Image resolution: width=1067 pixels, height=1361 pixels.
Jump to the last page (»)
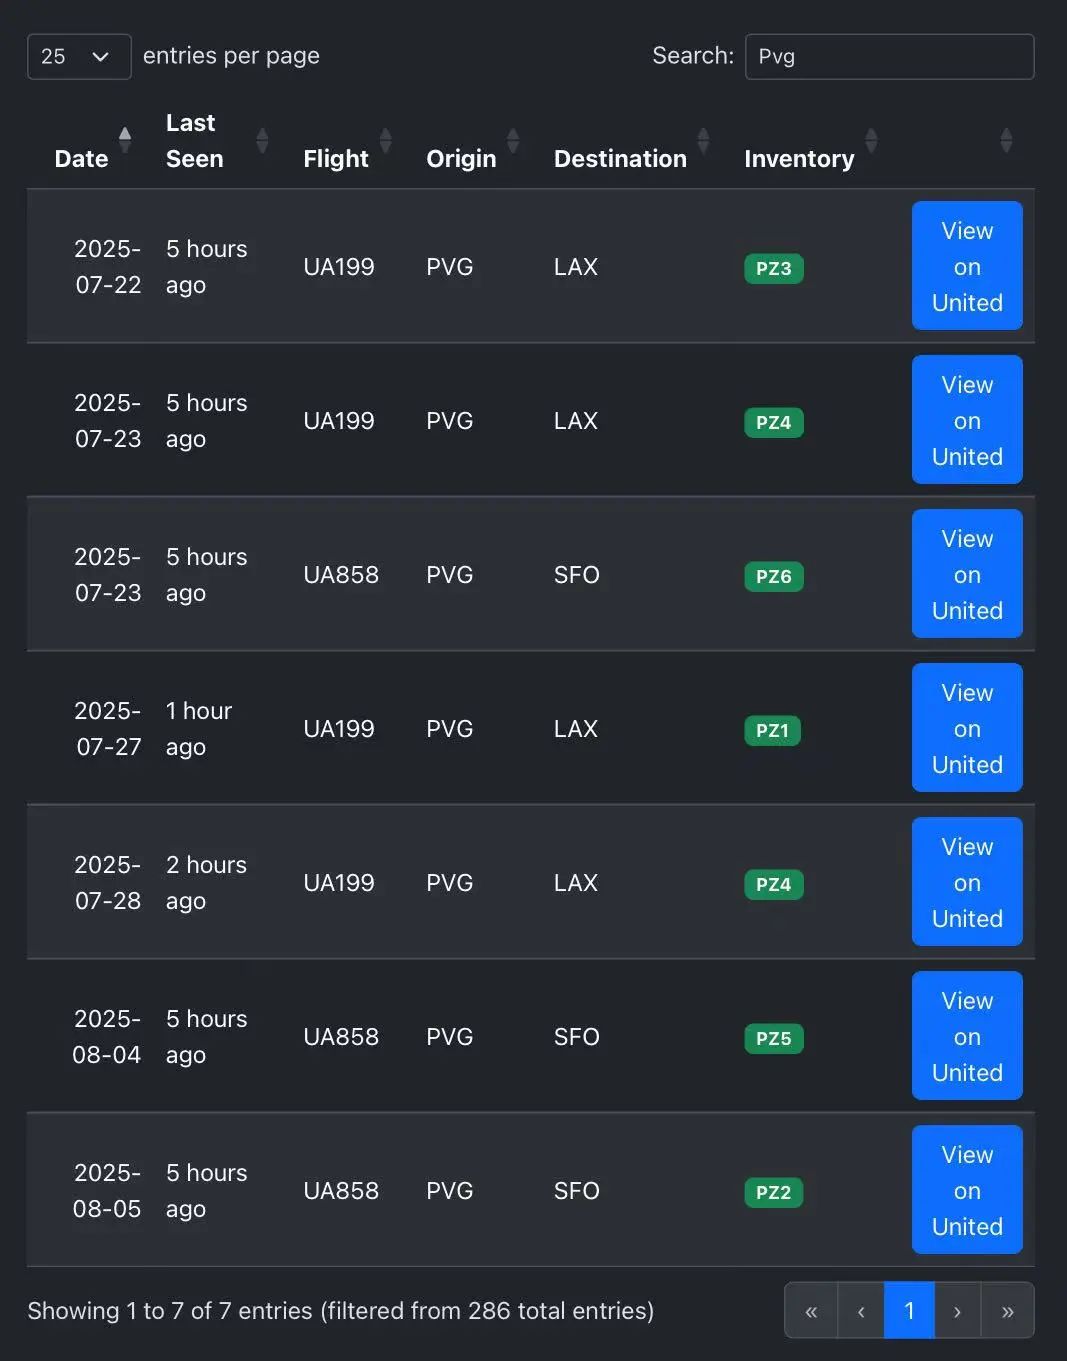point(1008,1311)
